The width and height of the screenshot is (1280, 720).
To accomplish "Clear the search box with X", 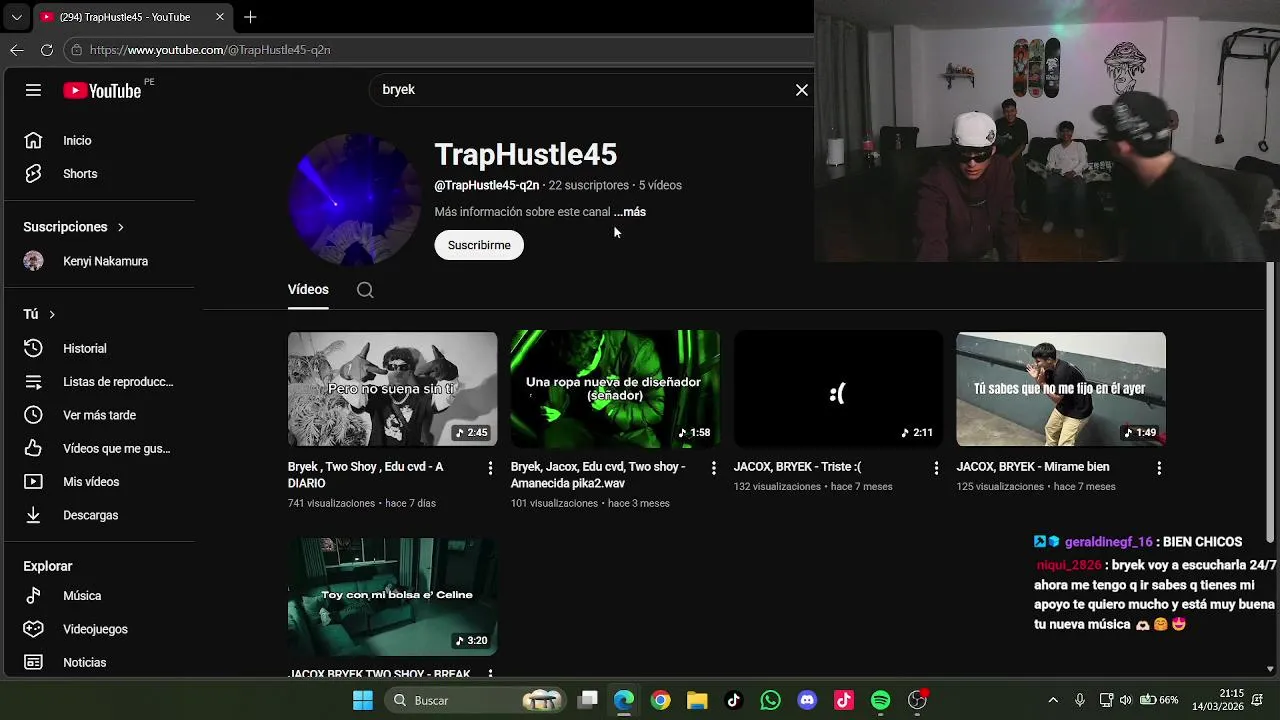I will point(802,90).
